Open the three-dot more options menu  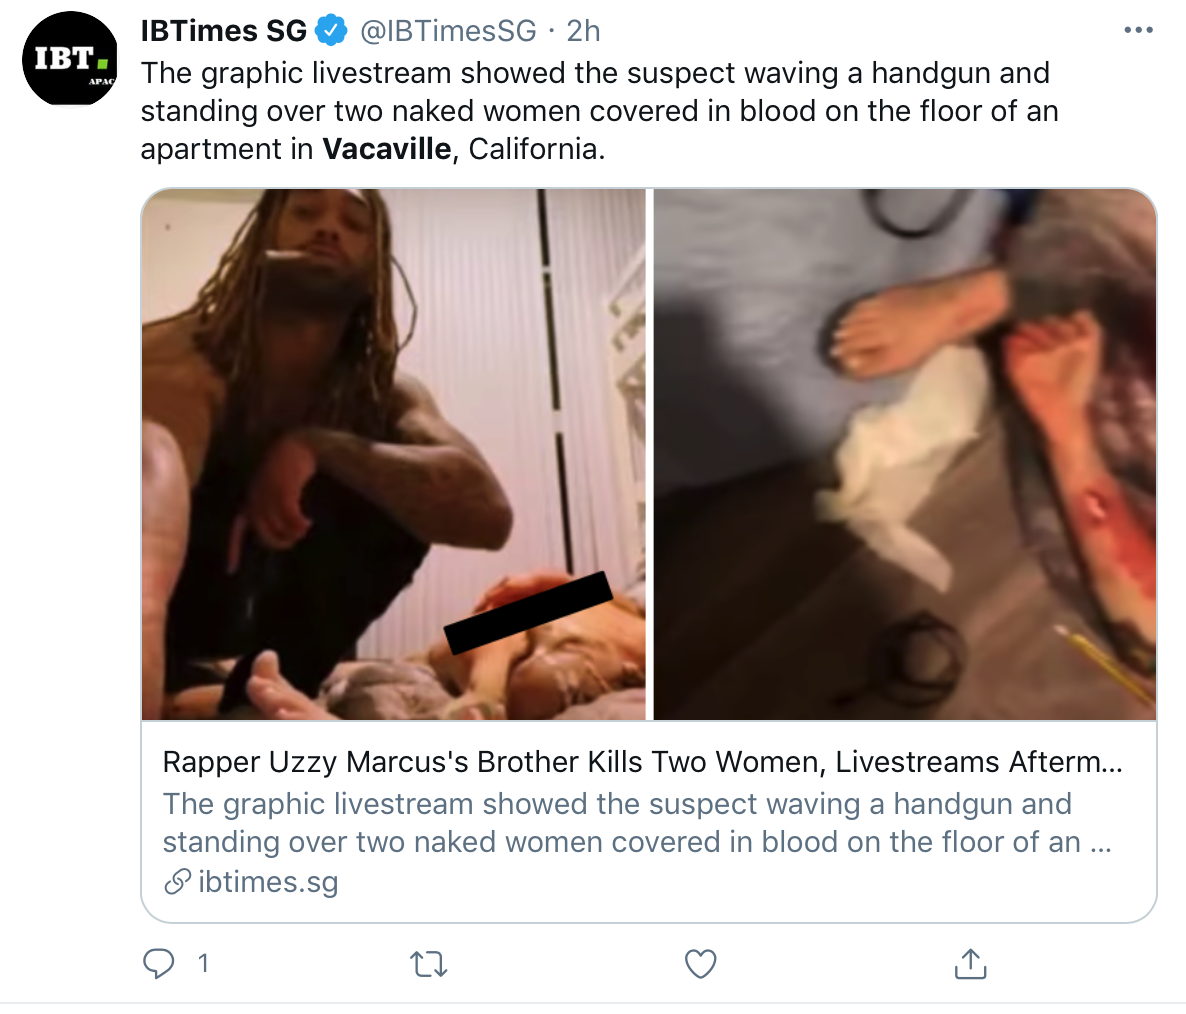point(1138,31)
